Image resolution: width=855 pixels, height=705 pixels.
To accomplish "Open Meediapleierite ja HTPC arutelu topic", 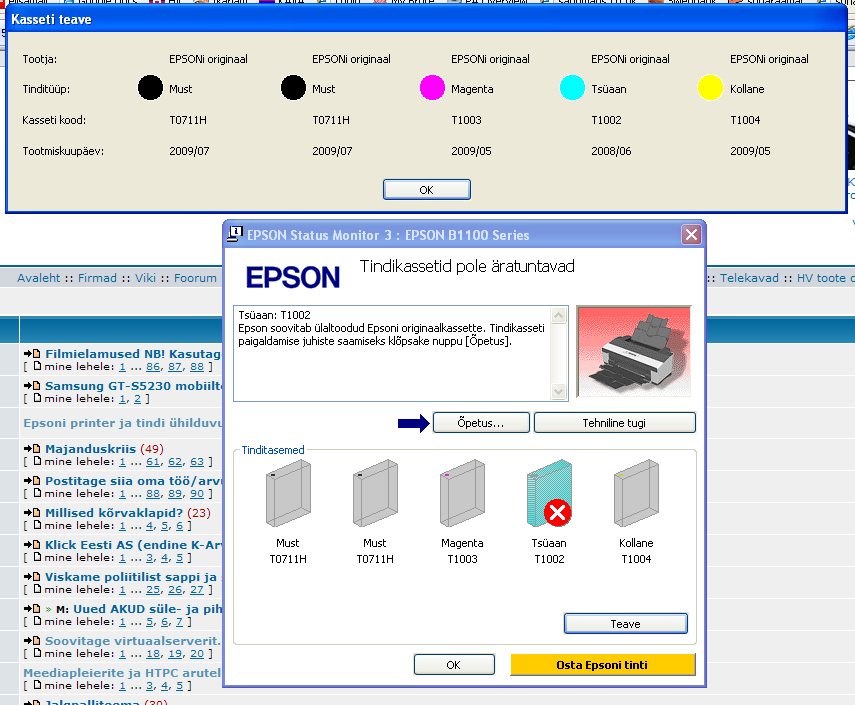I will pyautogui.click(x=122, y=673).
